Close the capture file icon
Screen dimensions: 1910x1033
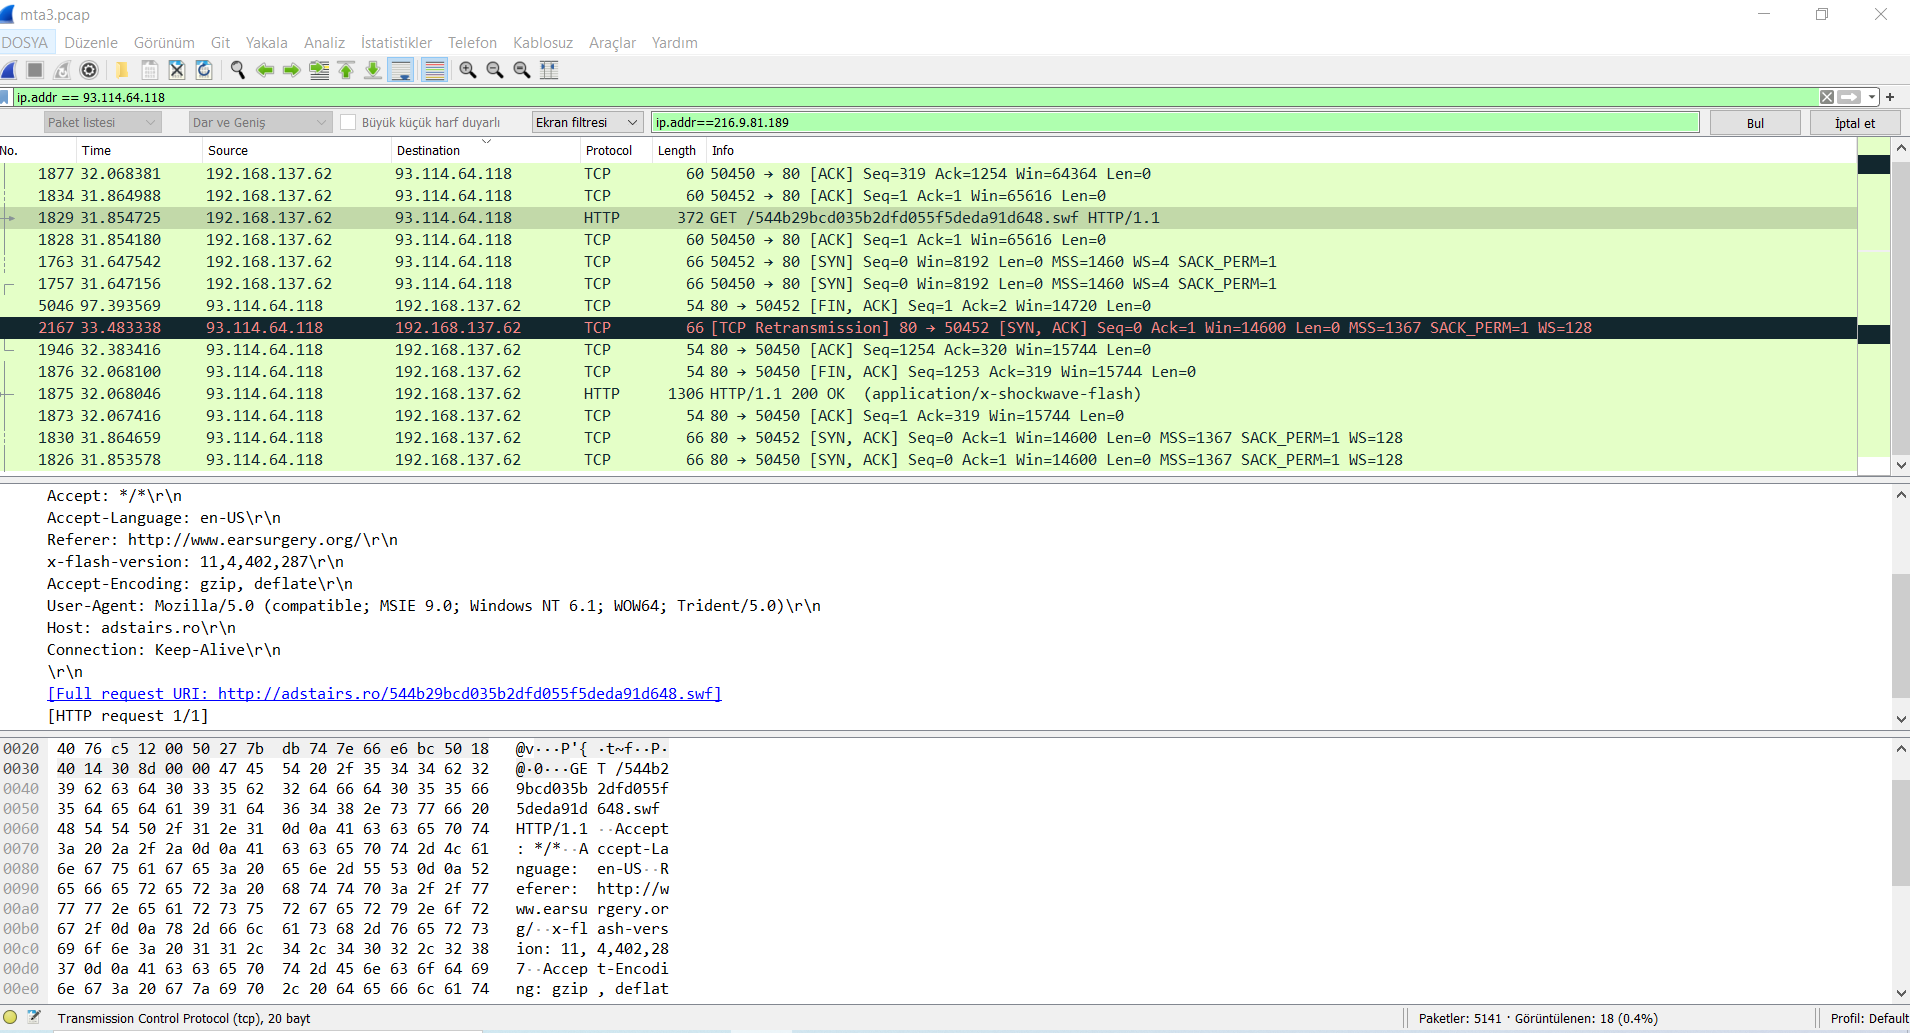click(177, 70)
